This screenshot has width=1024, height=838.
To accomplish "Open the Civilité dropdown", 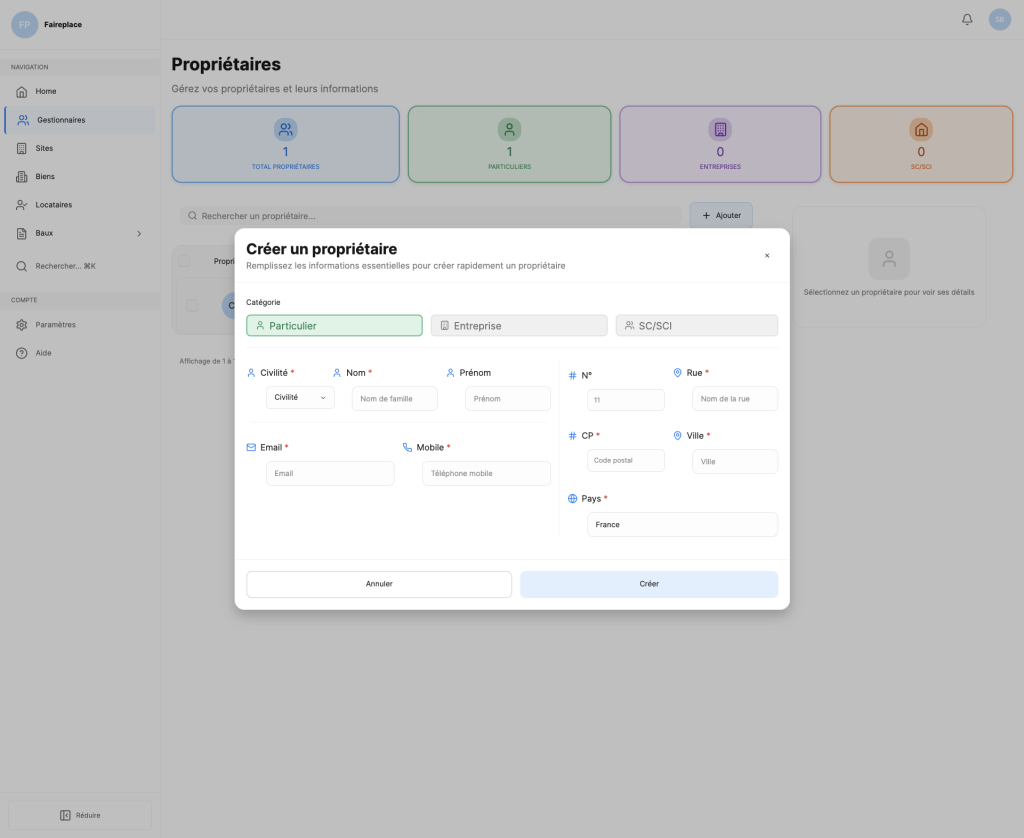I will (300, 398).
